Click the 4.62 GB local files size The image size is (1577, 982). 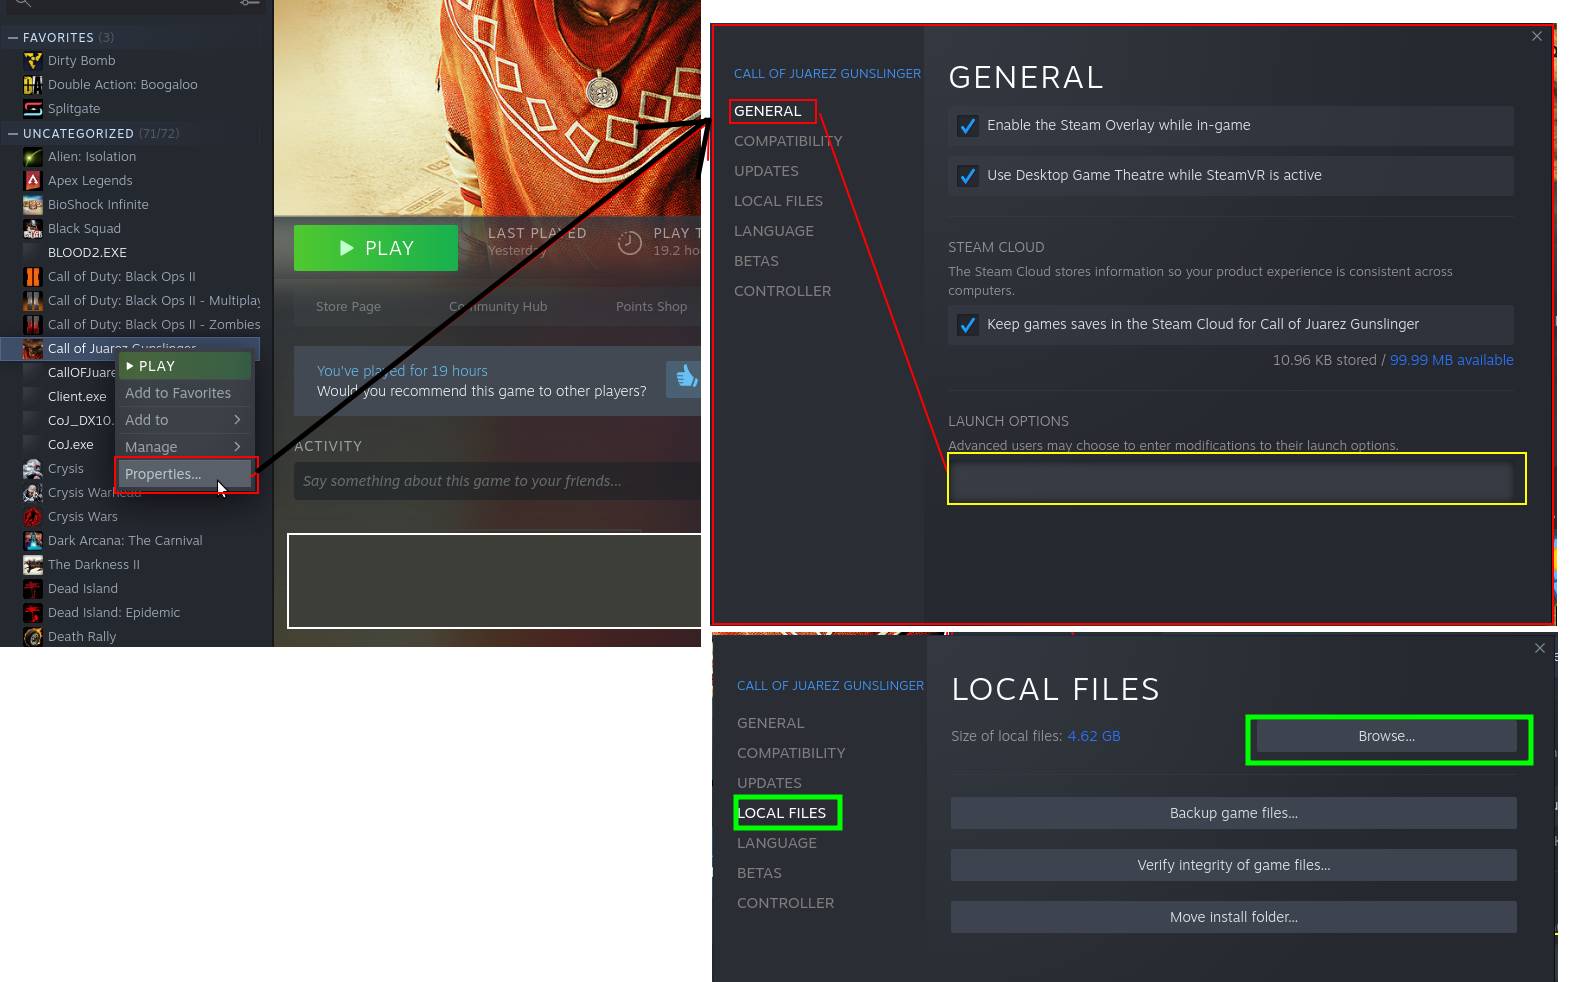pos(1093,736)
